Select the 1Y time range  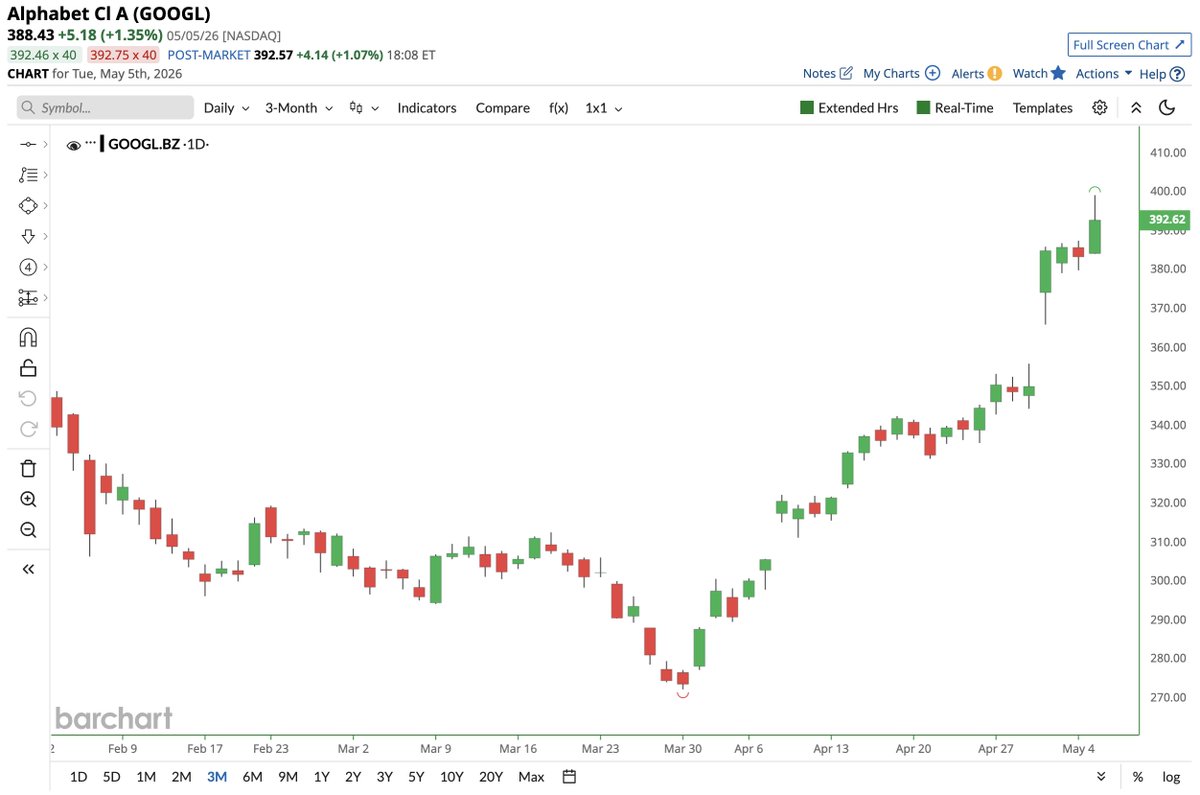[x=322, y=777]
